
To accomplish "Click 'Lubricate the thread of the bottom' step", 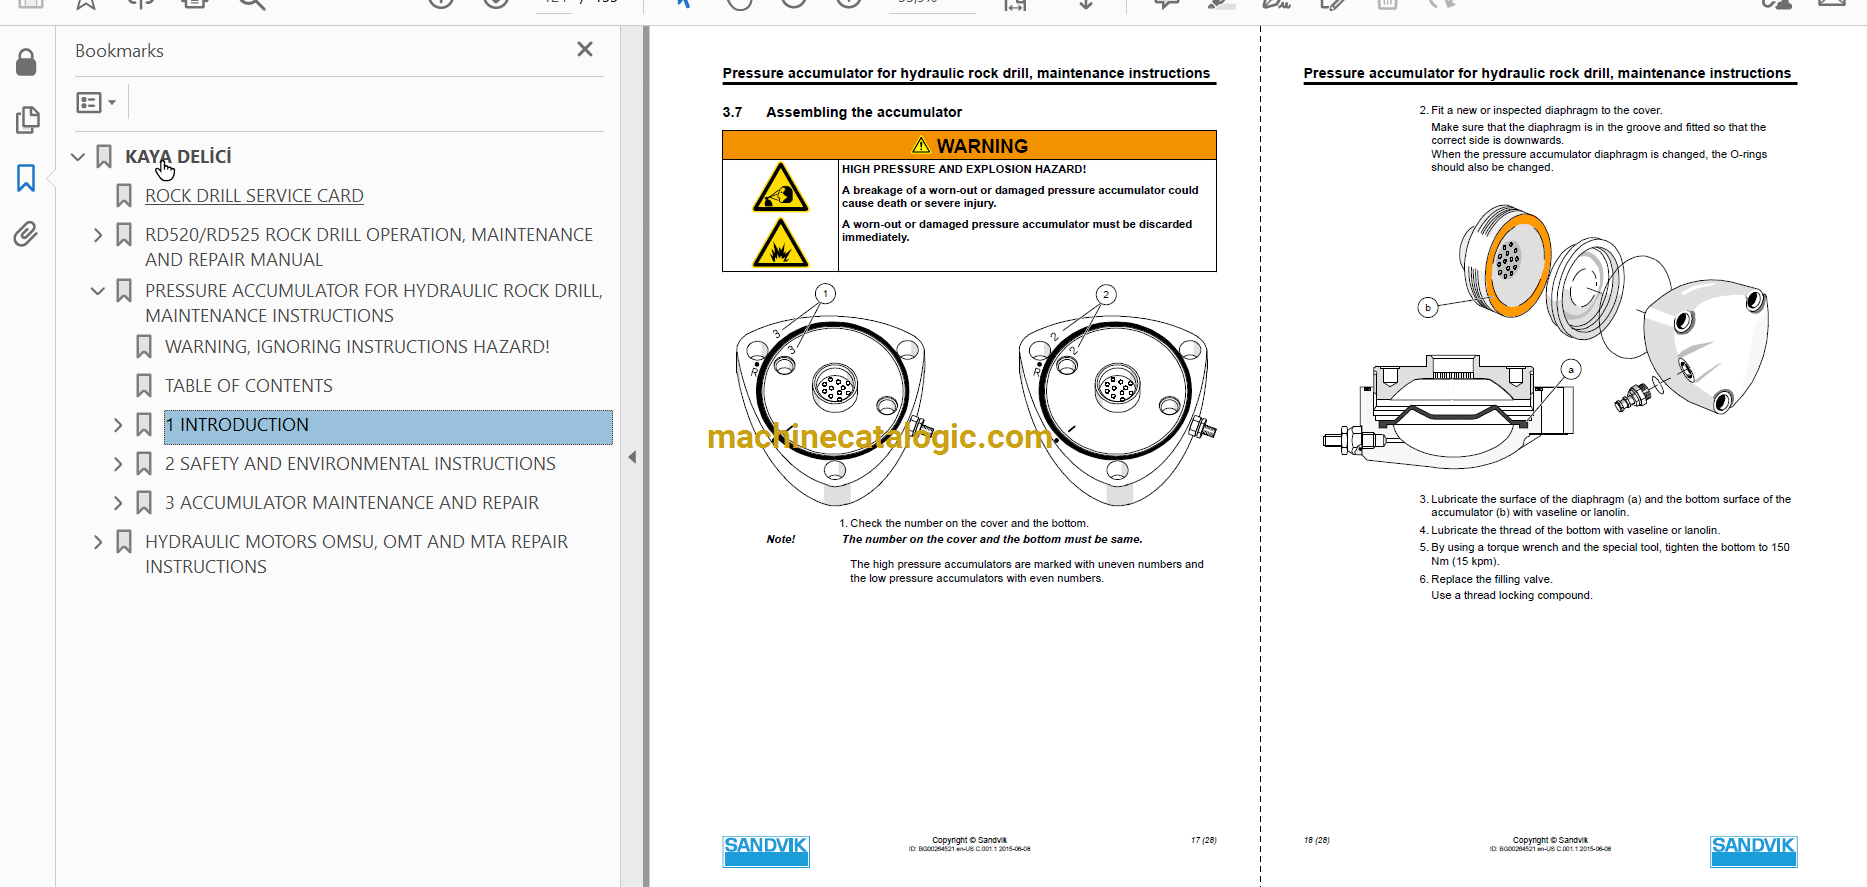I will click(x=1570, y=531).
